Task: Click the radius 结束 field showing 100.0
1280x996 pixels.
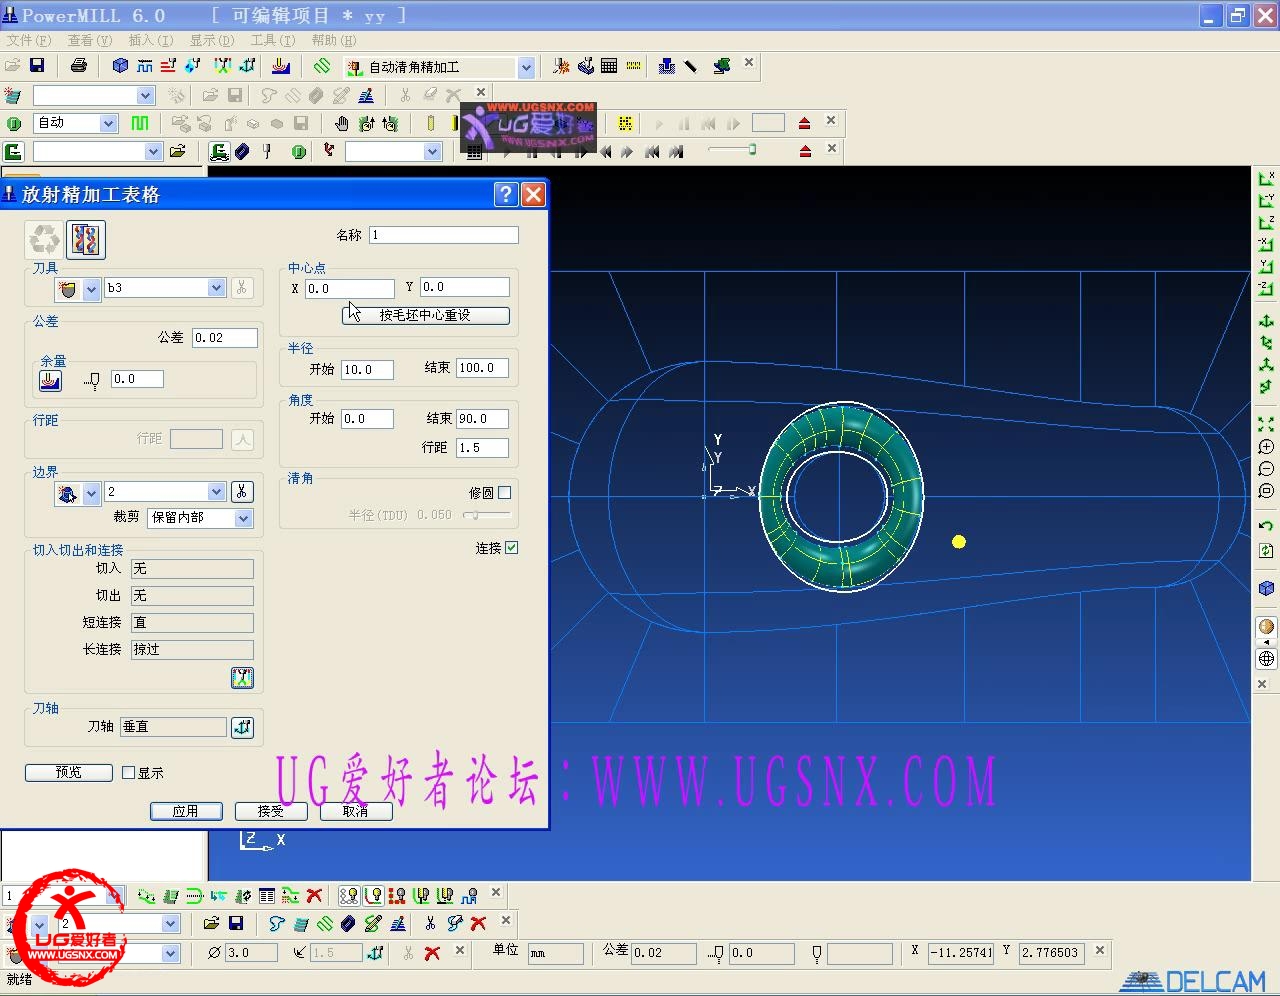Action: pos(482,368)
